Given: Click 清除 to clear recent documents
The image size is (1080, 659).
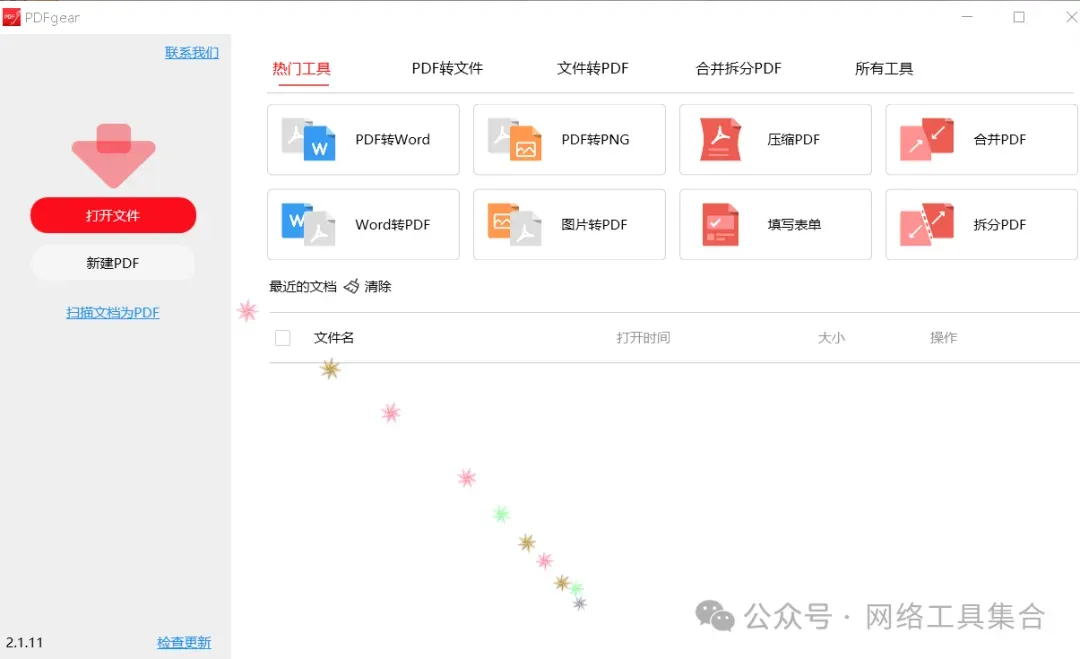Looking at the screenshot, I should [x=377, y=286].
